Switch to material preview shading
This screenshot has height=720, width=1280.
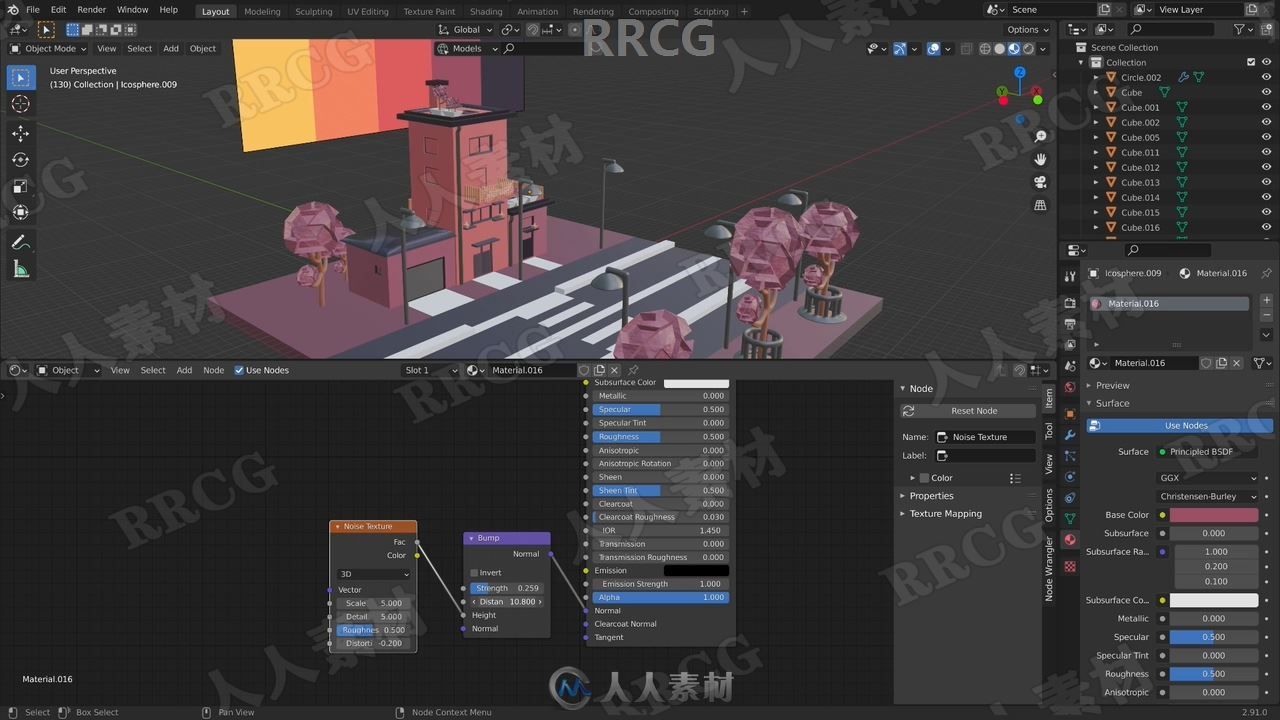[1014, 48]
